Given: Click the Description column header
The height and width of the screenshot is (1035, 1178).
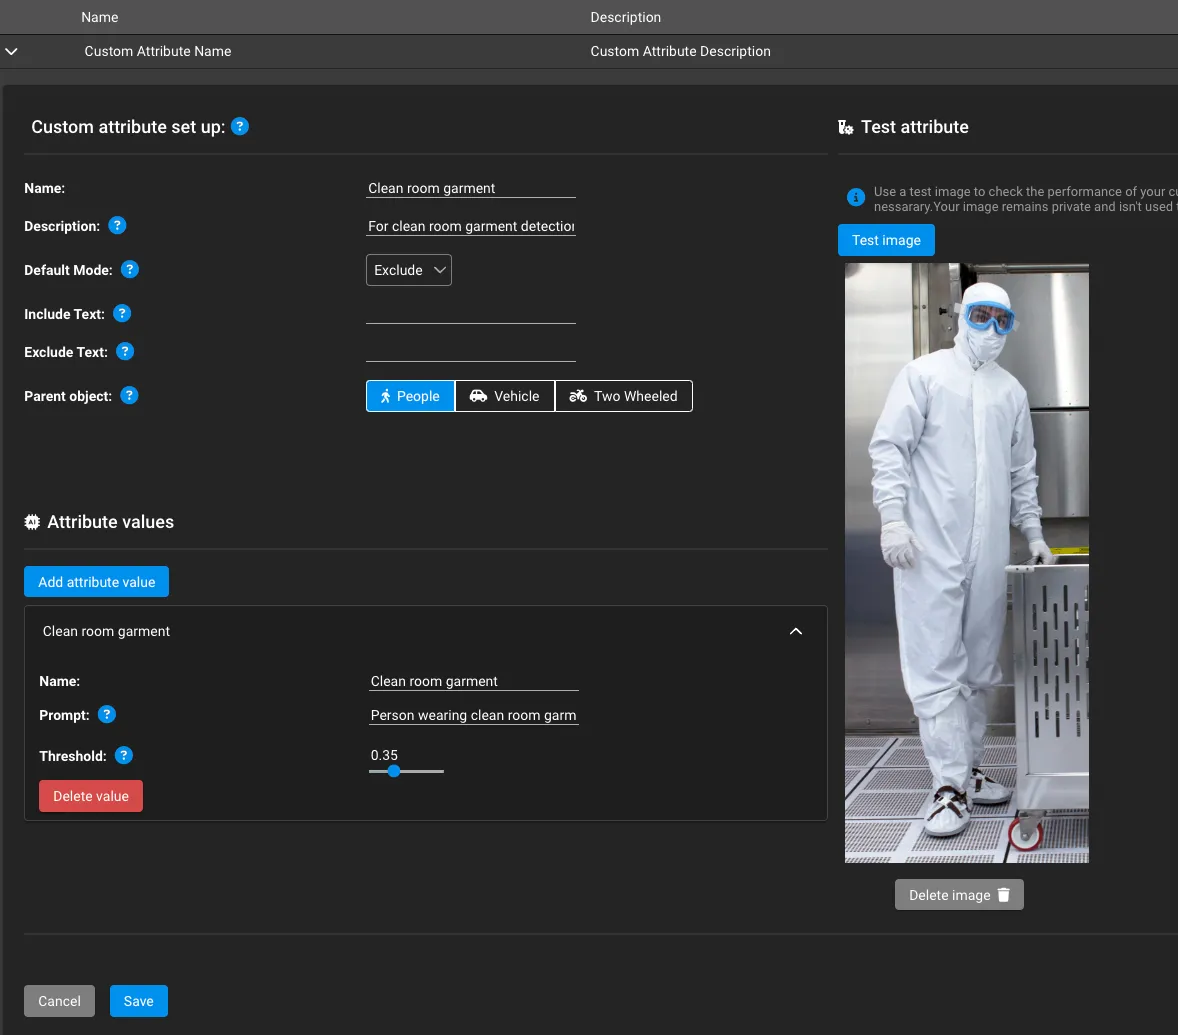Looking at the screenshot, I should [x=626, y=17].
